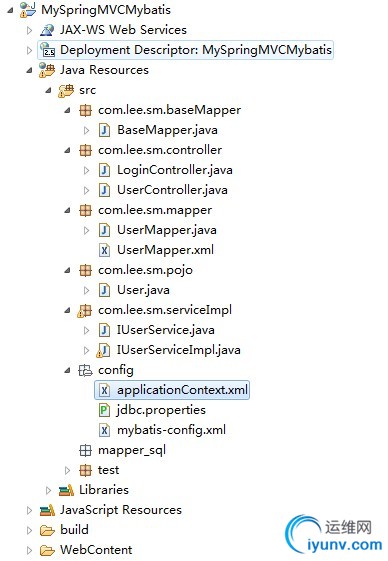
Task: Collapse the config package node
Action: click(67, 371)
